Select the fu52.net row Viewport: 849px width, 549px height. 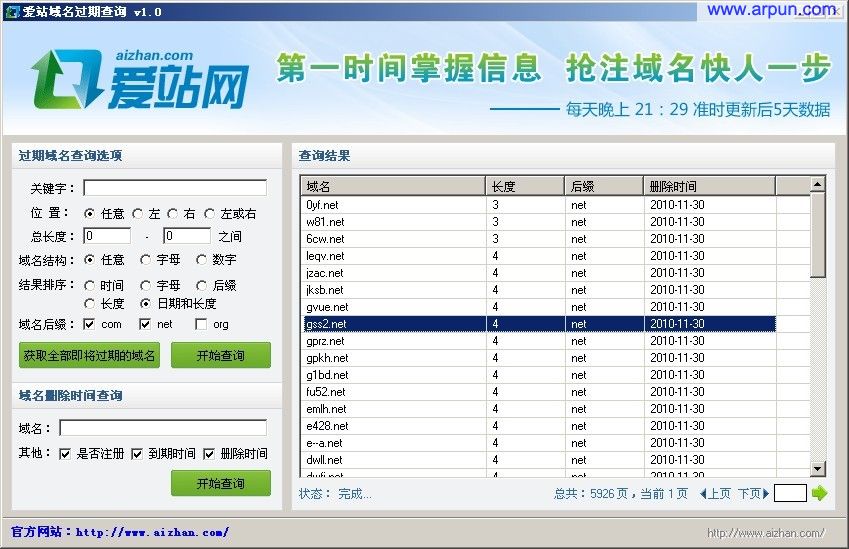click(539, 392)
